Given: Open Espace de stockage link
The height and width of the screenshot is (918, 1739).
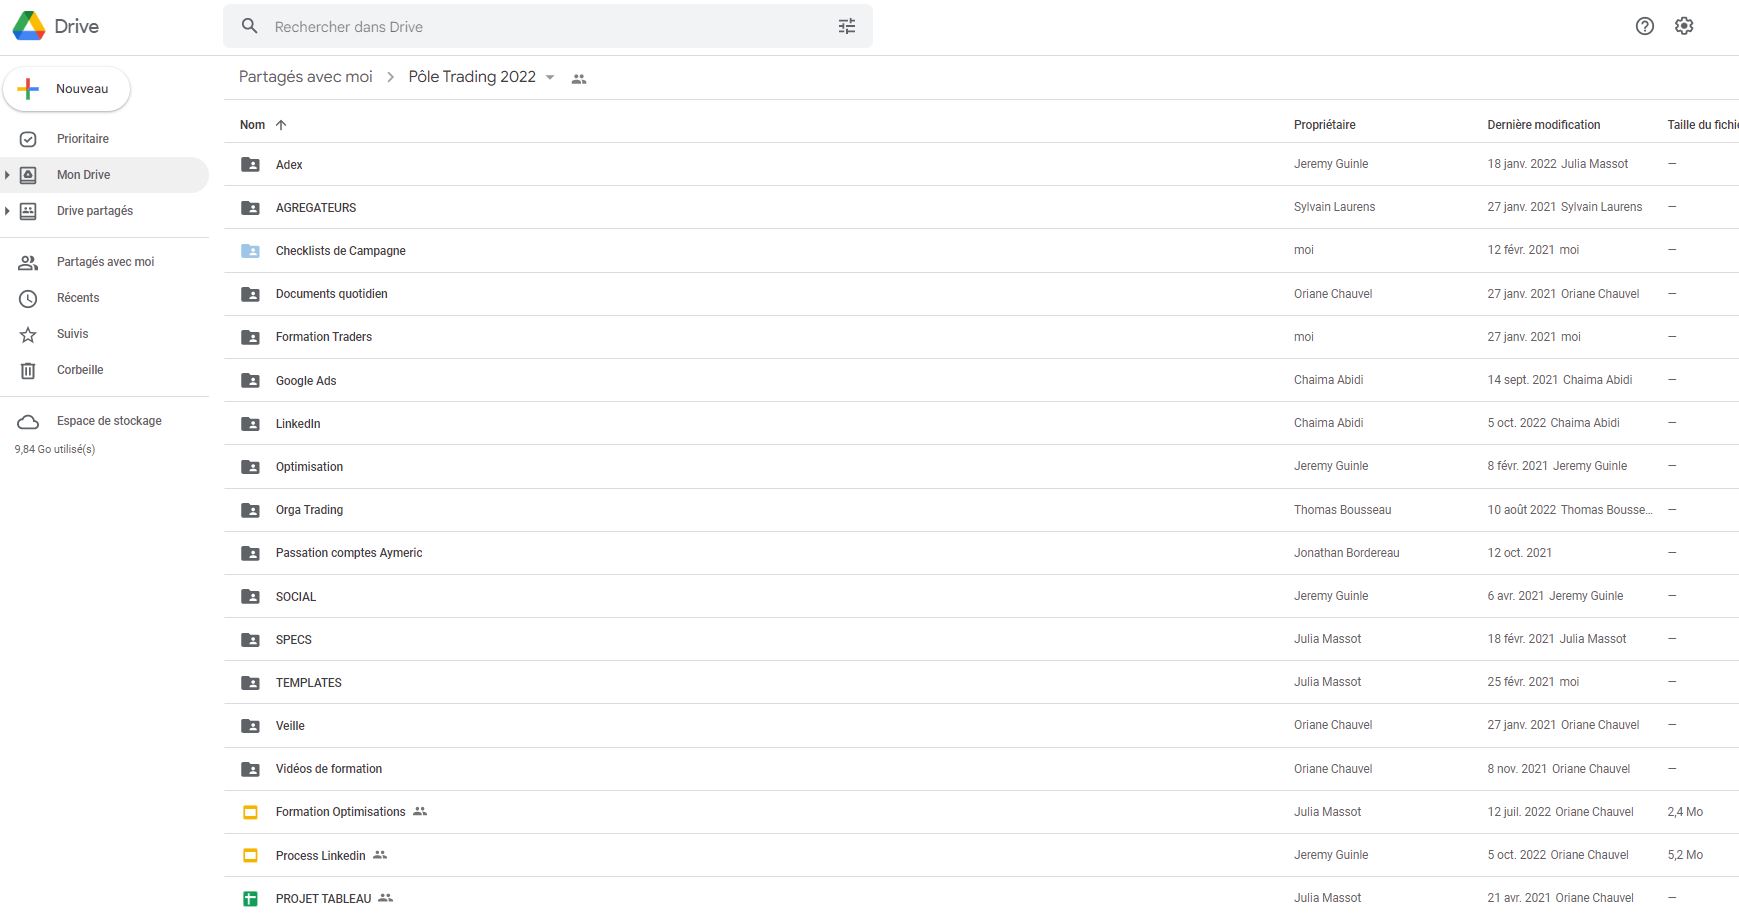Looking at the screenshot, I should coord(109,421).
